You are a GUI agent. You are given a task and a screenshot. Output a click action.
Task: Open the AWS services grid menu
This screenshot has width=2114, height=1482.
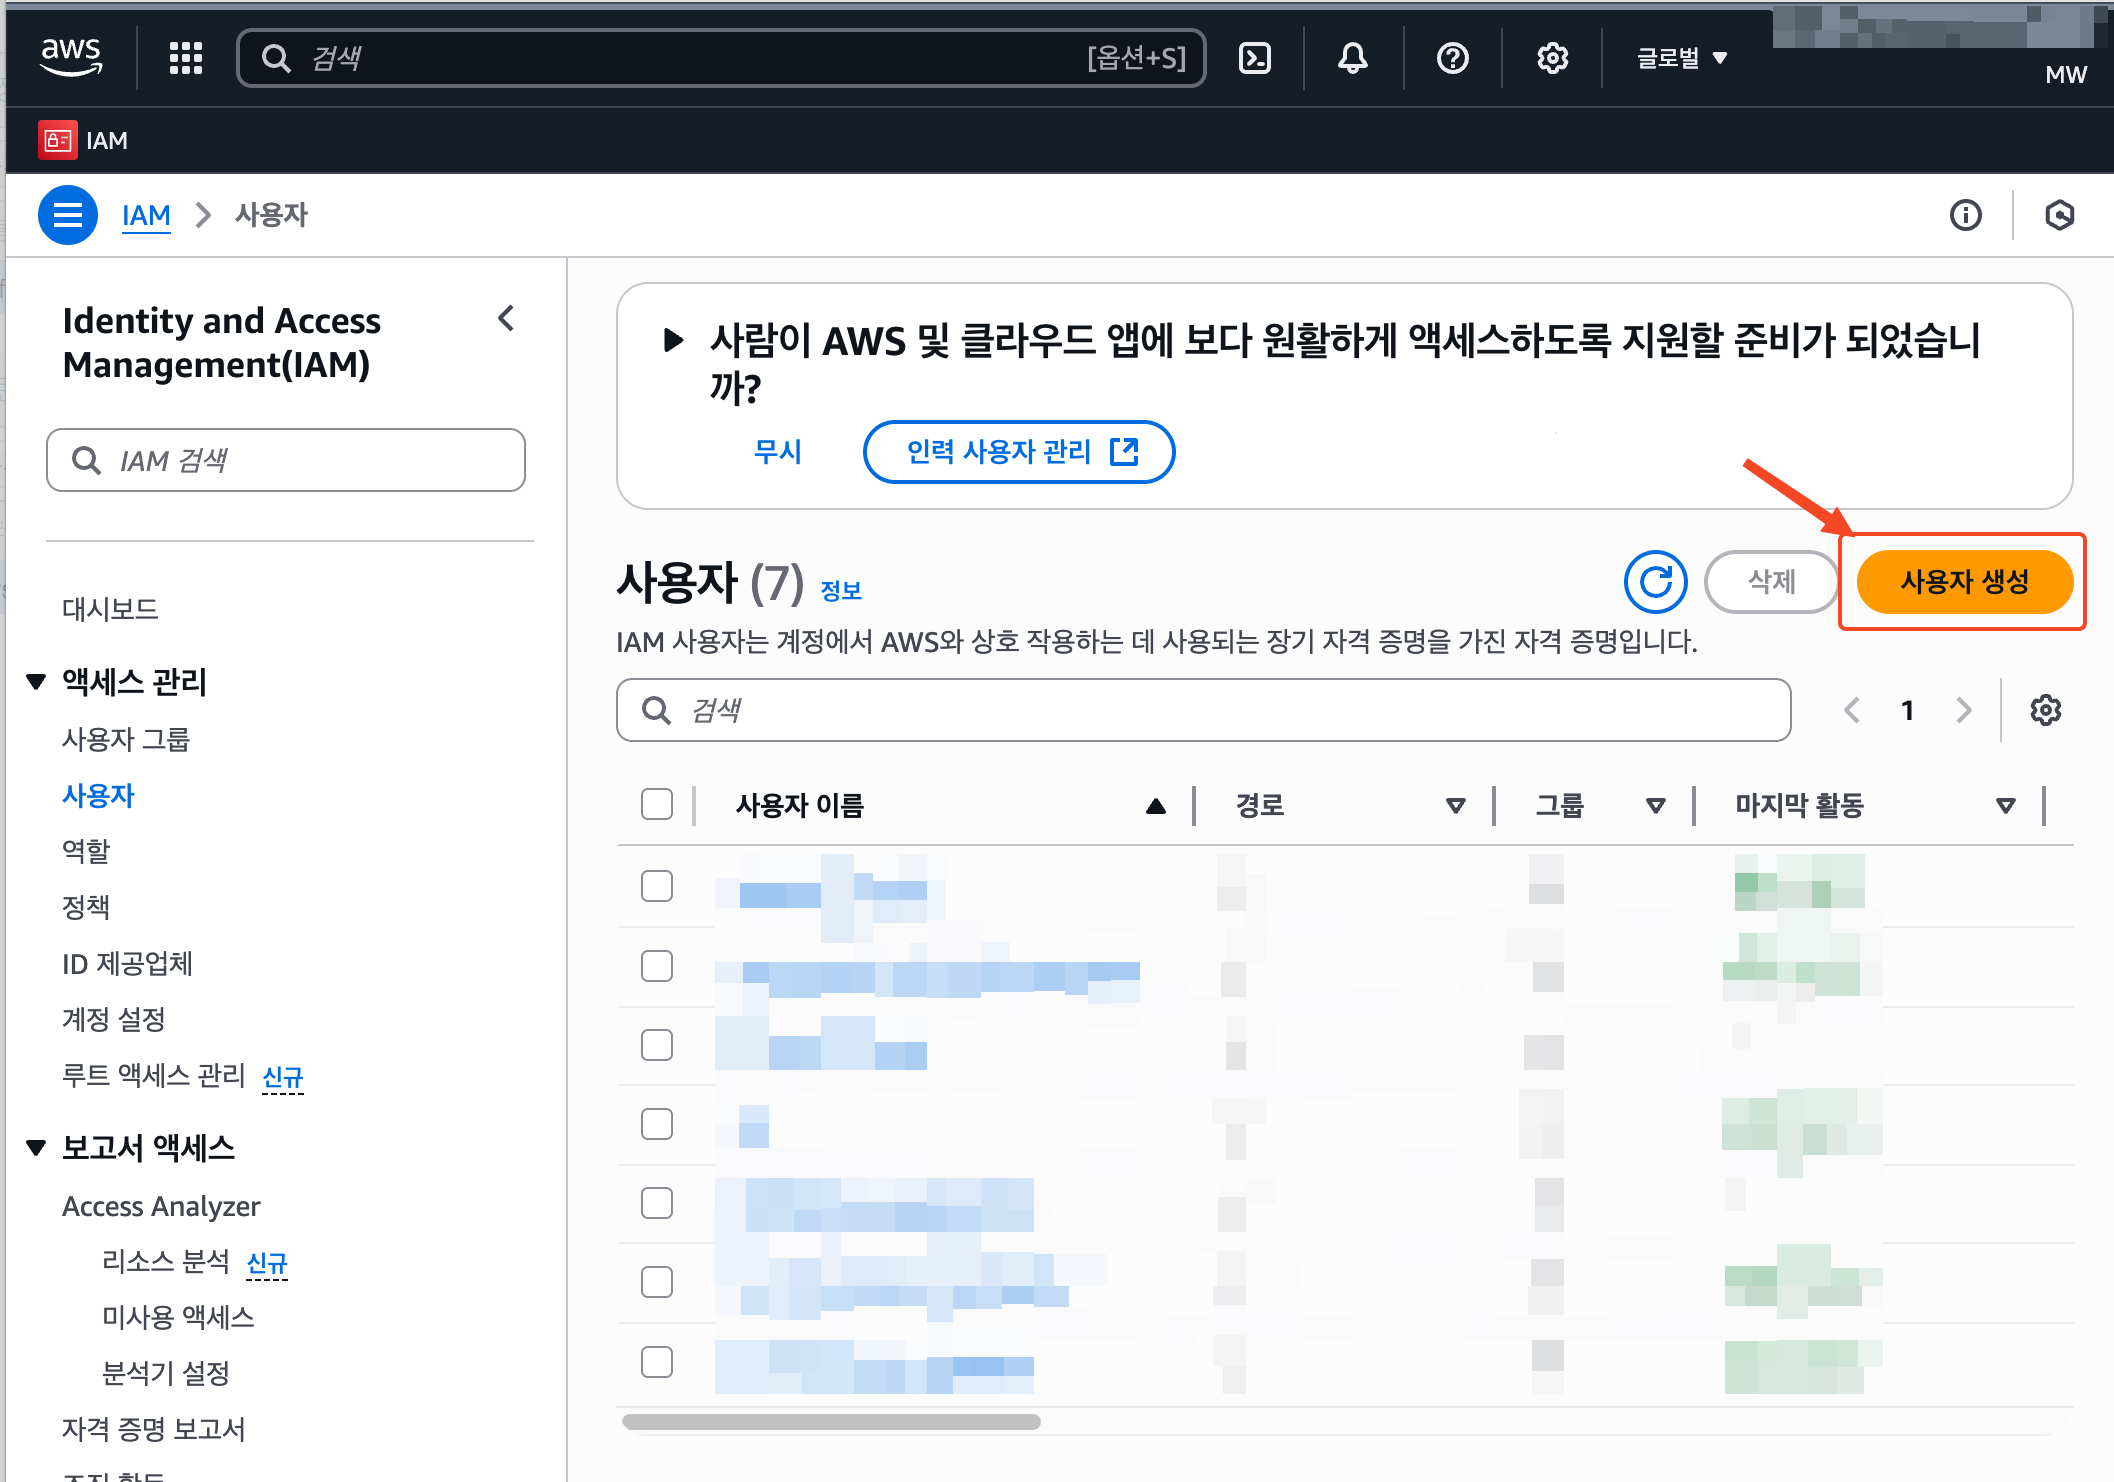pyautogui.click(x=186, y=58)
